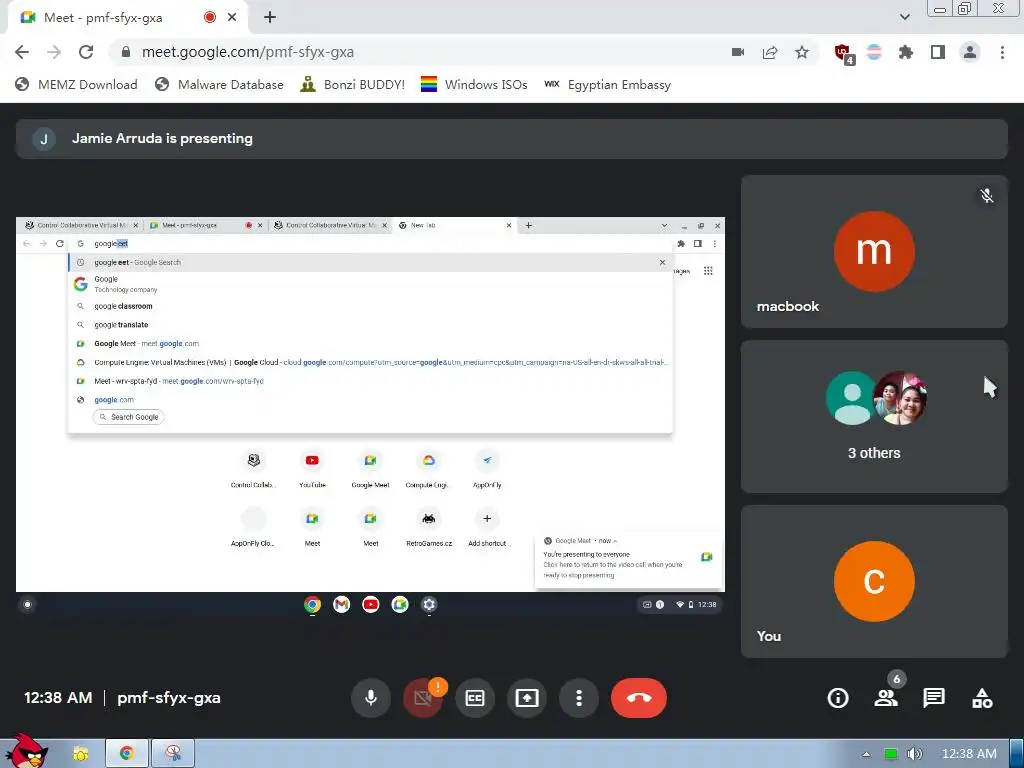
Task: Open a new tab with plus button
Action: pos(270,17)
